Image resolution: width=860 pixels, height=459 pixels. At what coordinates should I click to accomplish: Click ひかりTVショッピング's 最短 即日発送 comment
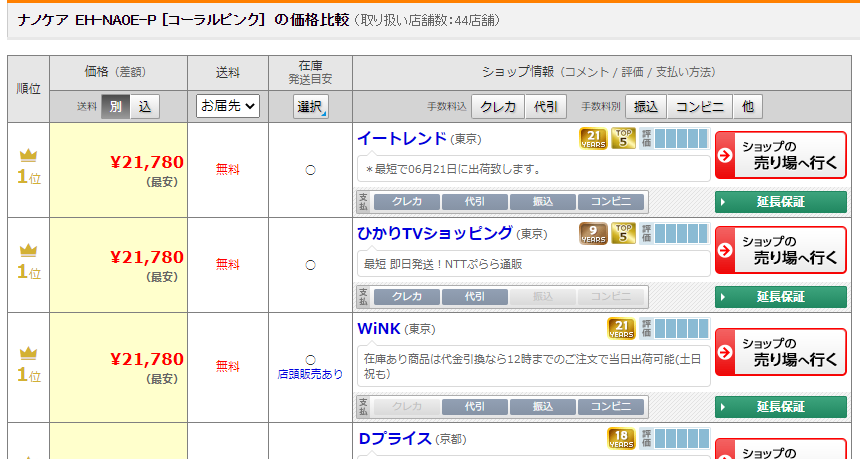[443, 264]
